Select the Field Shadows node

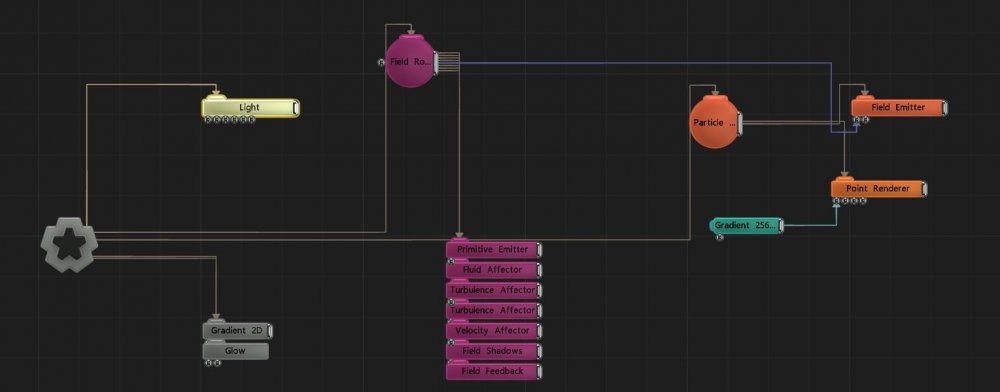click(494, 351)
